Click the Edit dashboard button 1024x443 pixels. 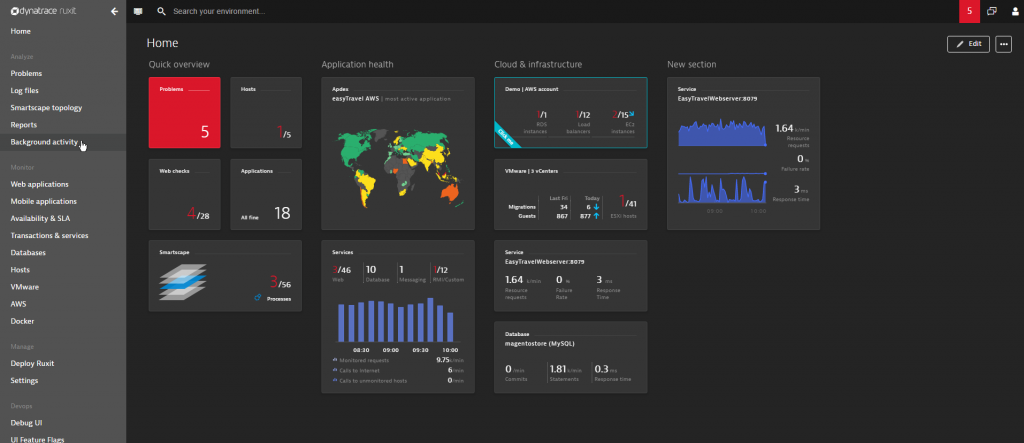coord(968,44)
